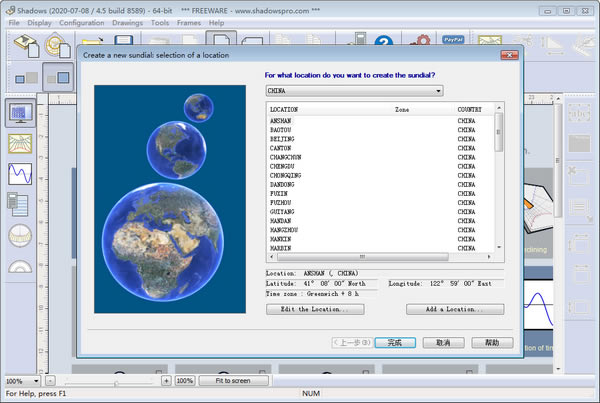Click the astrolabe dial icon in sidebar

point(20,236)
